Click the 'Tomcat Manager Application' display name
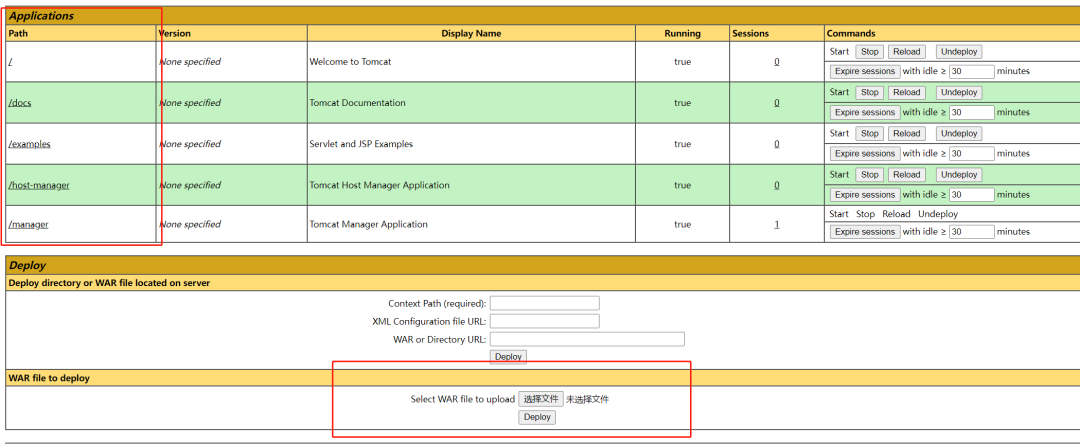The height and width of the screenshot is (444, 1080). pos(368,224)
